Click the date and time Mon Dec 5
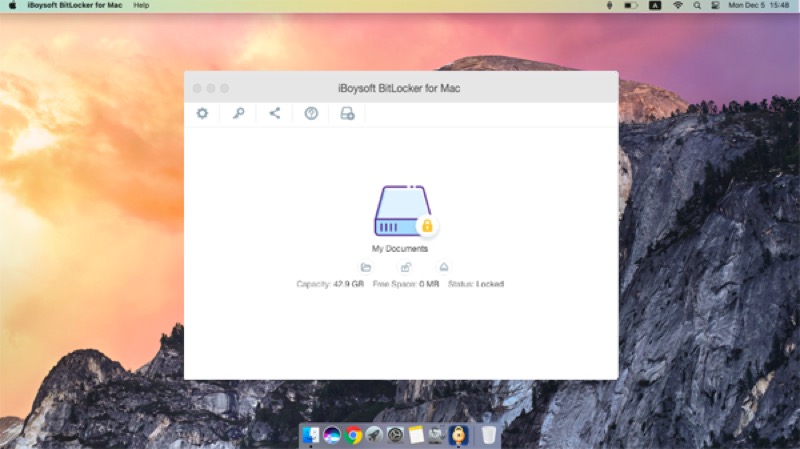The image size is (800, 449). pyautogui.click(x=759, y=5)
